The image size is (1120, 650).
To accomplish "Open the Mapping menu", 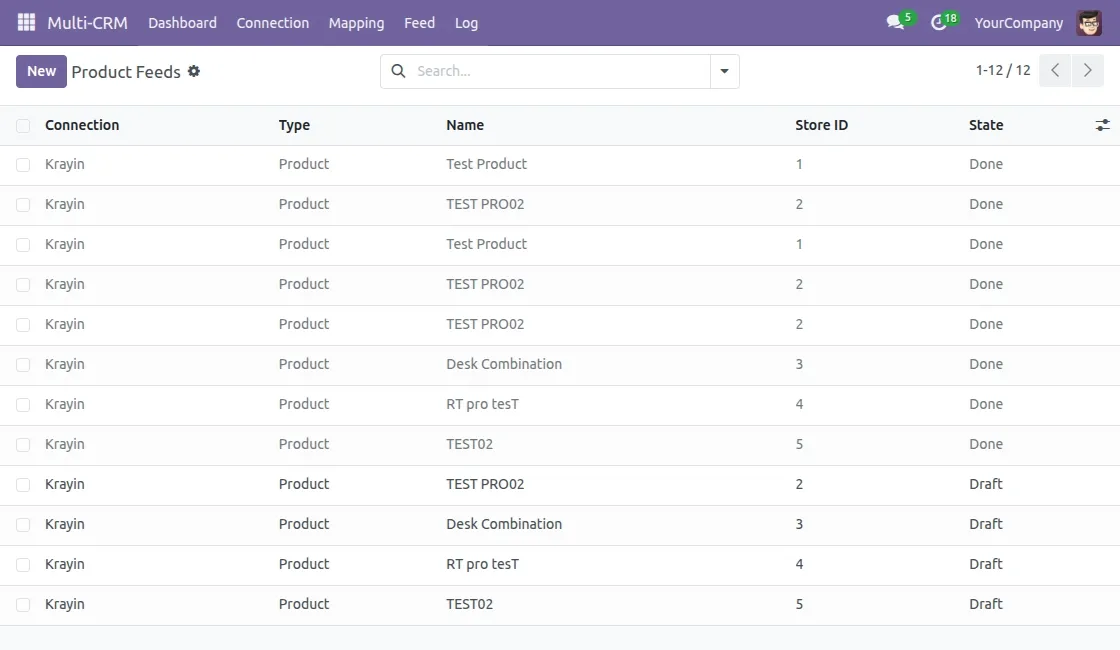I will (x=356, y=22).
